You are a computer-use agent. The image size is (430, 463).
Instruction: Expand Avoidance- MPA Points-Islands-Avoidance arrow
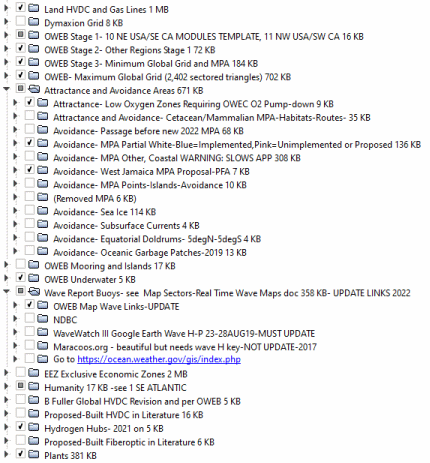[15, 184]
